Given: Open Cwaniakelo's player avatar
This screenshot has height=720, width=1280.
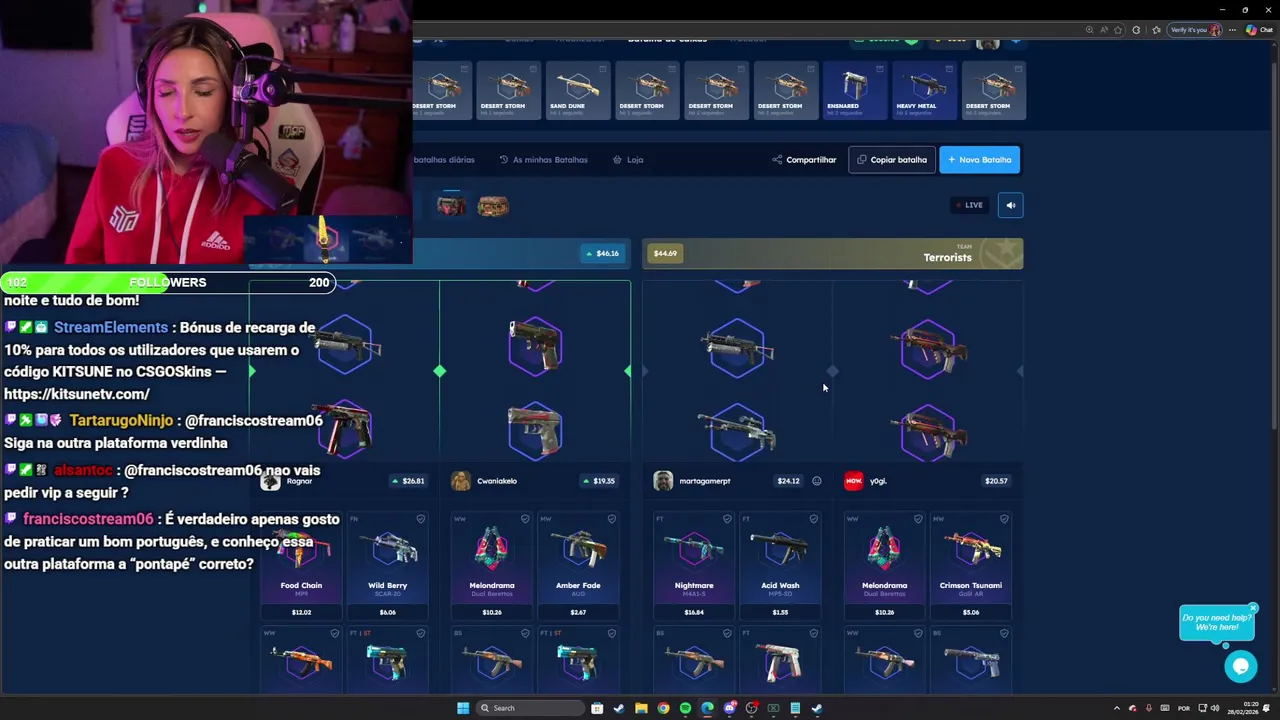Looking at the screenshot, I should [x=461, y=481].
